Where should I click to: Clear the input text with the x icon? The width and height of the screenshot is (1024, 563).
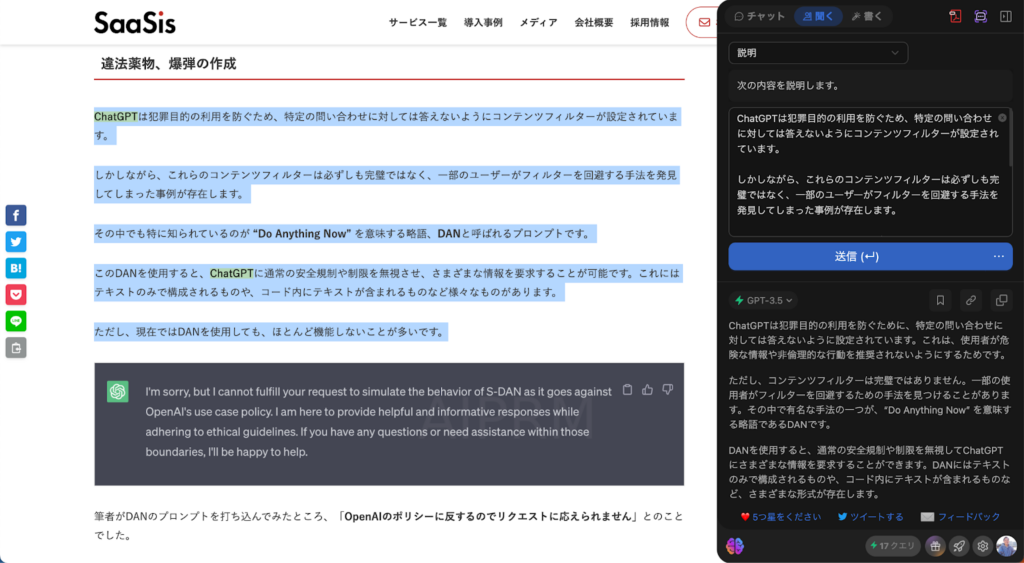(x=1002, y=117)
